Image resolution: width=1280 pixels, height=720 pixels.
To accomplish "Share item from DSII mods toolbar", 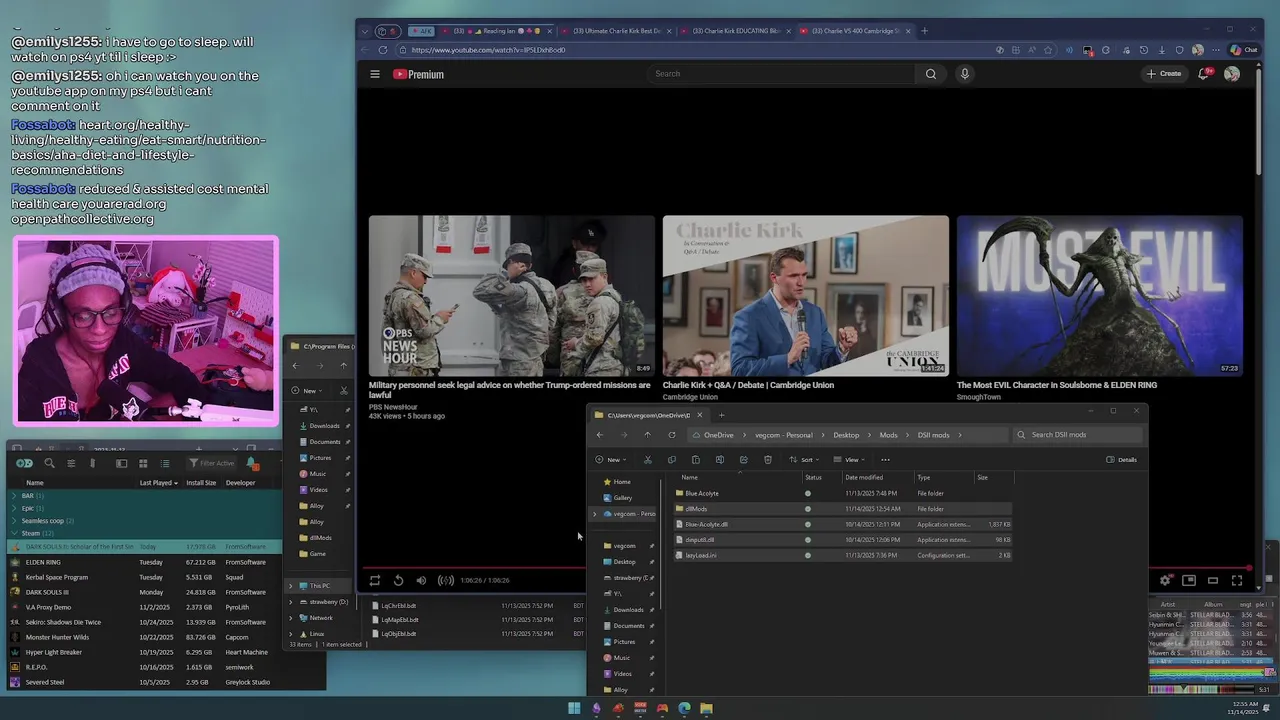I will point(744,460).
